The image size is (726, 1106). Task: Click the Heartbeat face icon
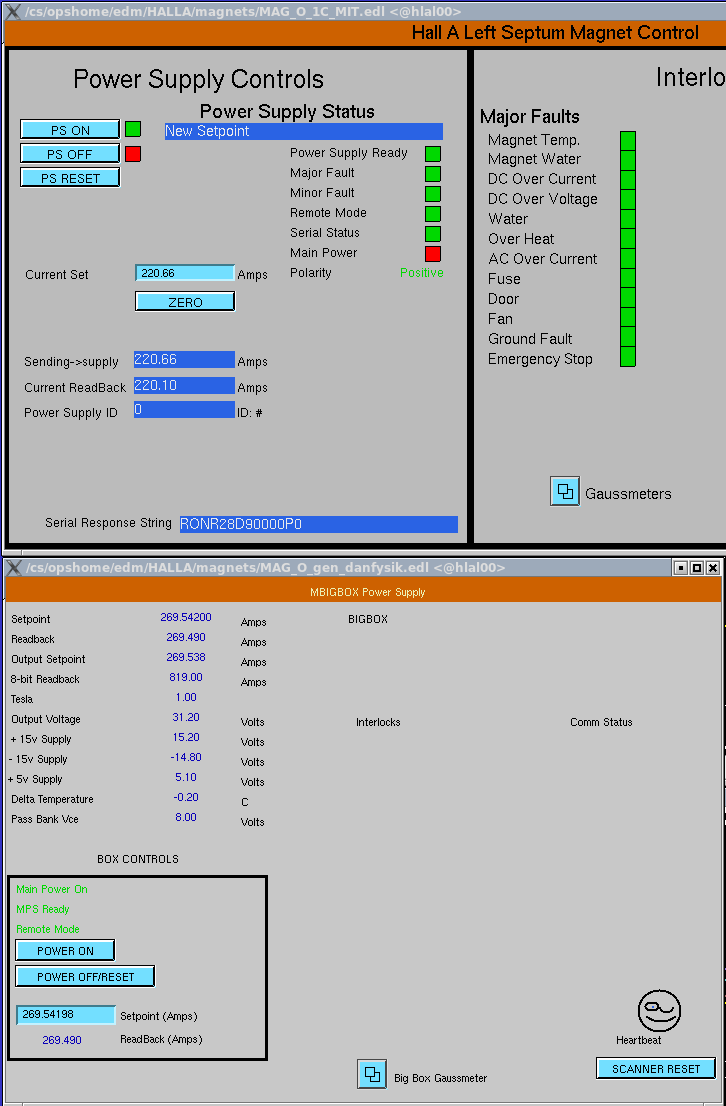coord(659,1011)
